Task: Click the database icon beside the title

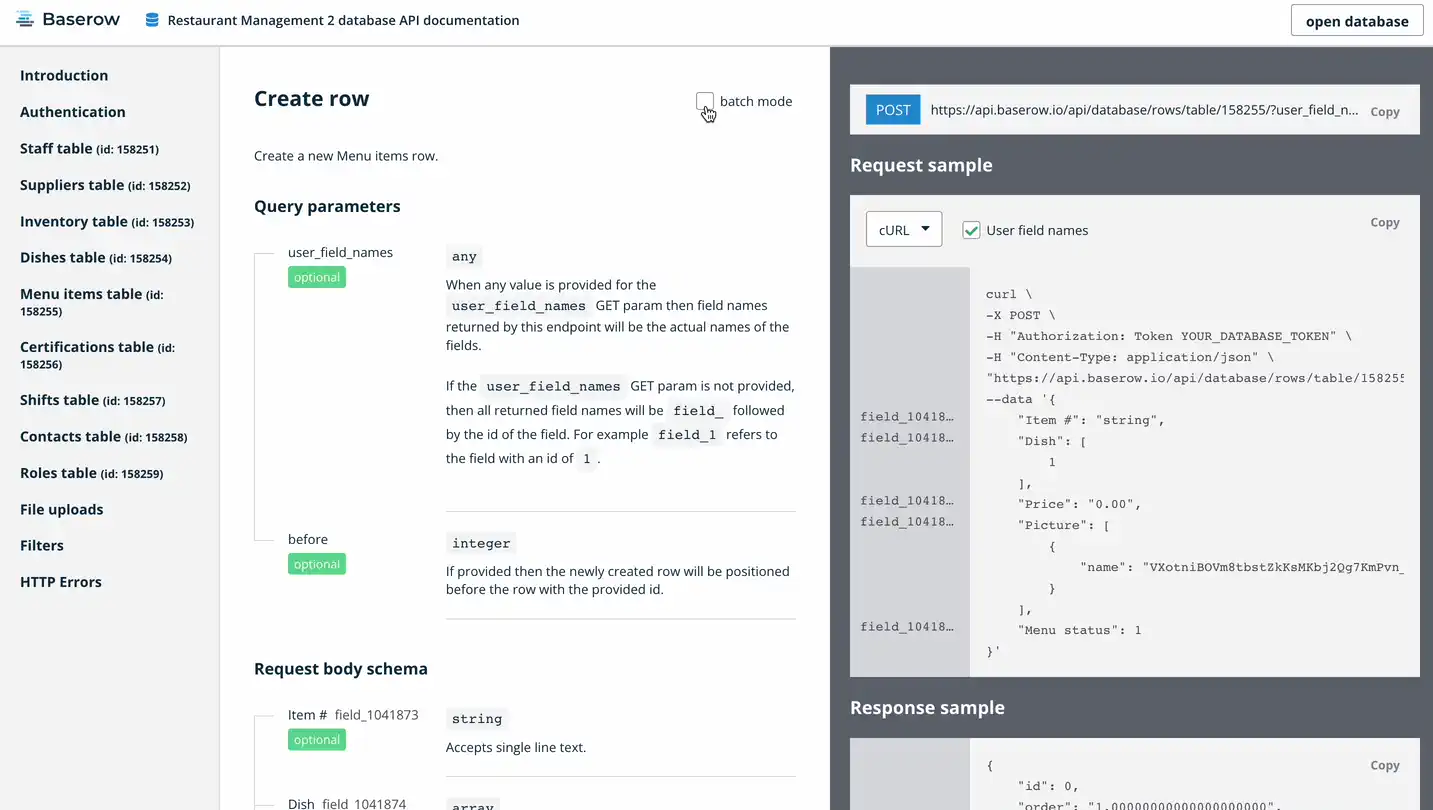Action: [x=152, y=20]
